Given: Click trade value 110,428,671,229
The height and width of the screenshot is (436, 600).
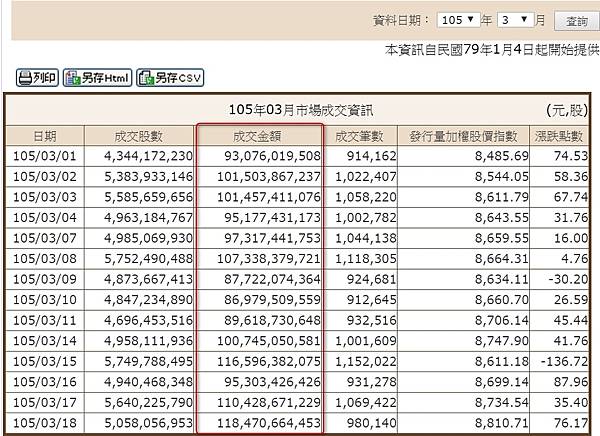Looking at the screenshot, I should [x=269, y=402].
